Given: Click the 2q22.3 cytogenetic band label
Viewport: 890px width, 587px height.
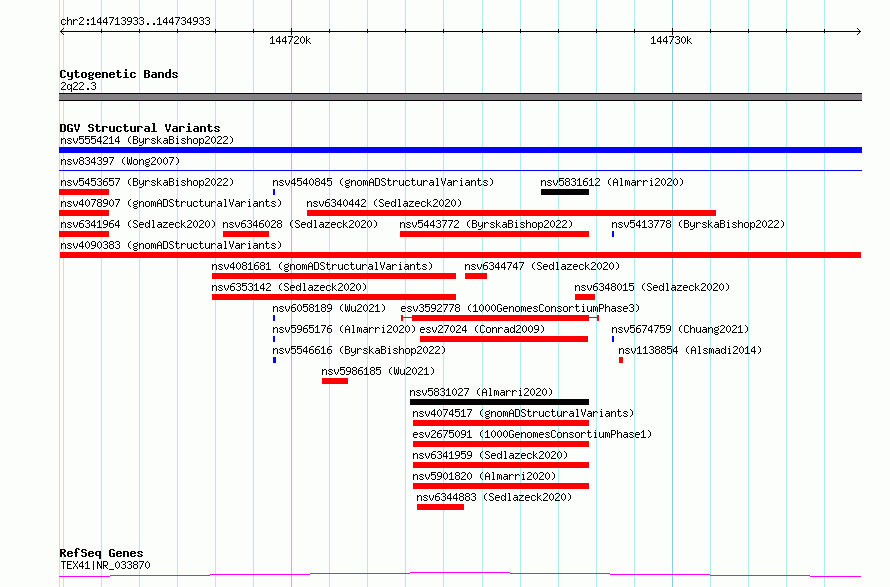Looking at the screenshot, I should (78, 86).
